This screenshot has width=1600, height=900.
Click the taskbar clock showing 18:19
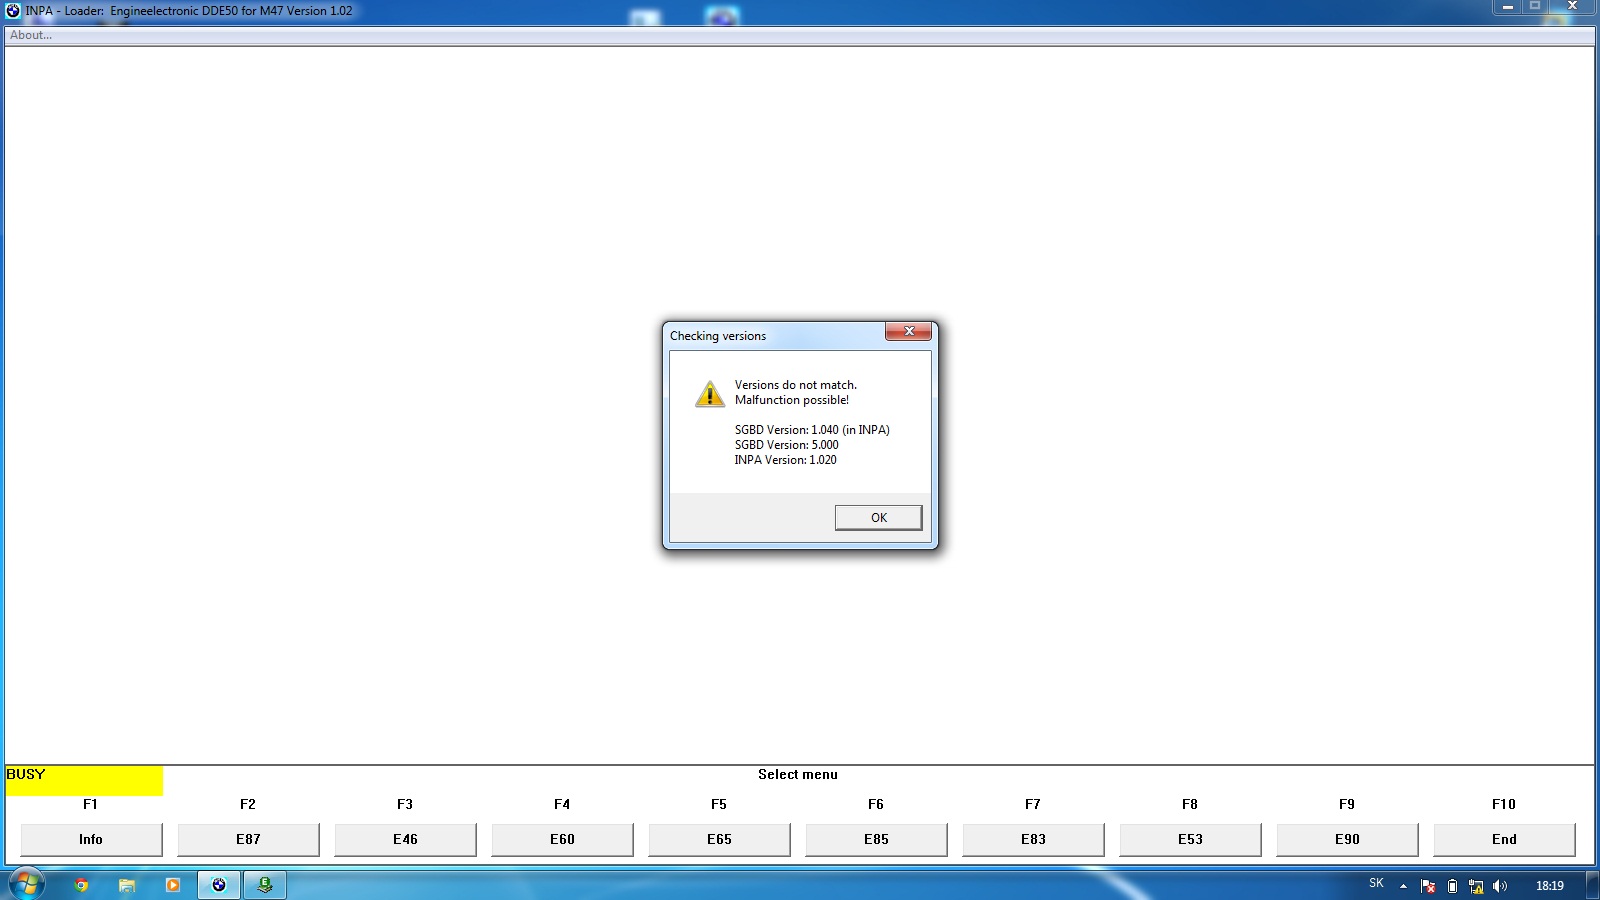coord(1549,886)
